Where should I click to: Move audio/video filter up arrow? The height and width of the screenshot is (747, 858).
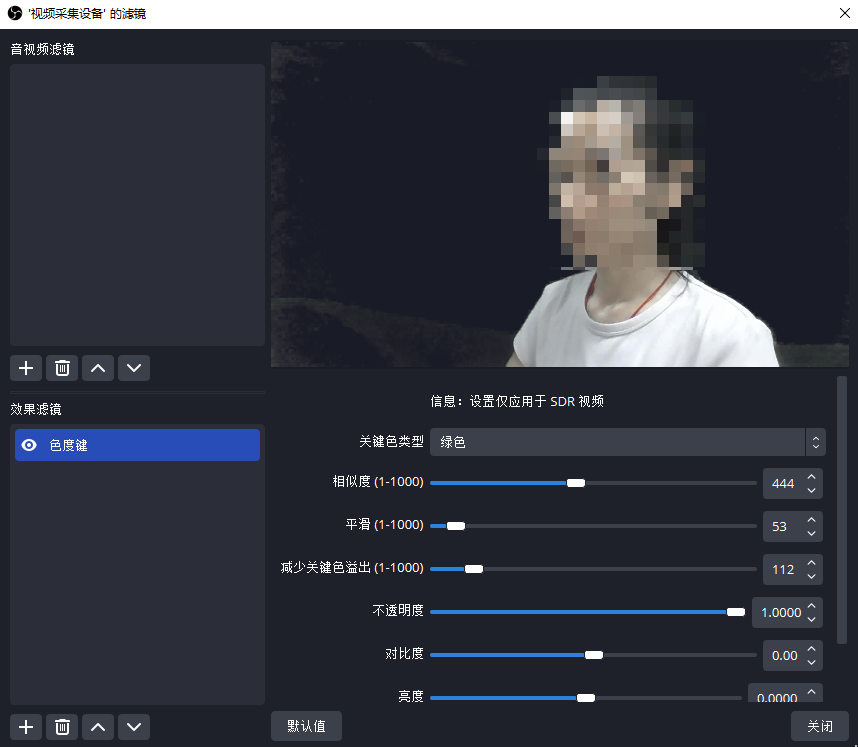(x=98, y=368)
